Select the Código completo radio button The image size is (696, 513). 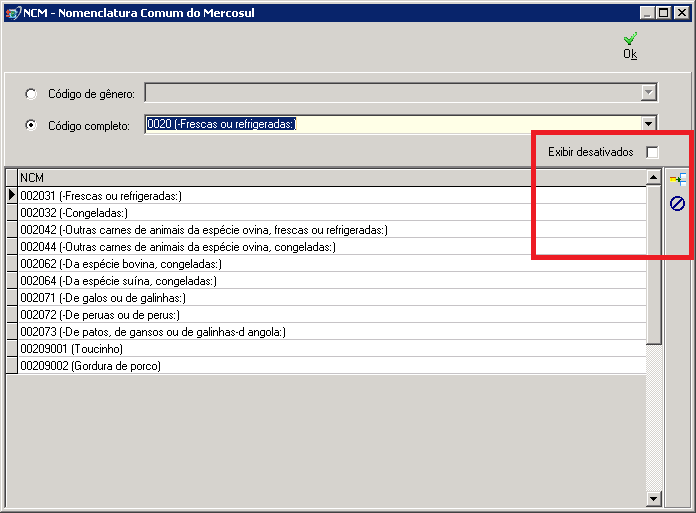point(31,126)
